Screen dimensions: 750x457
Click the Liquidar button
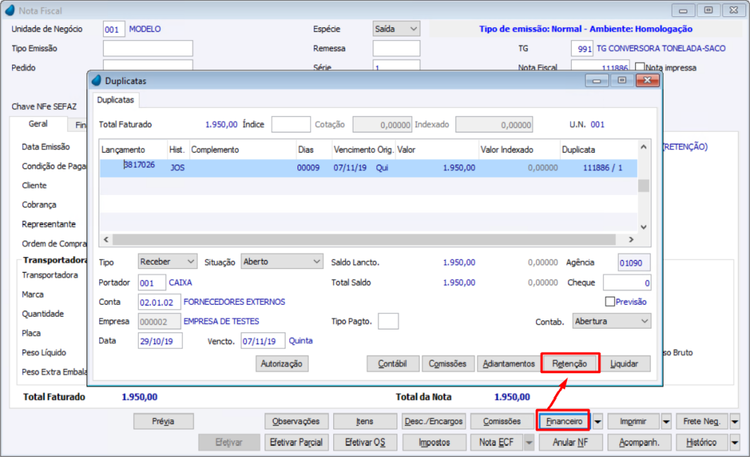[x=624, y=364]
